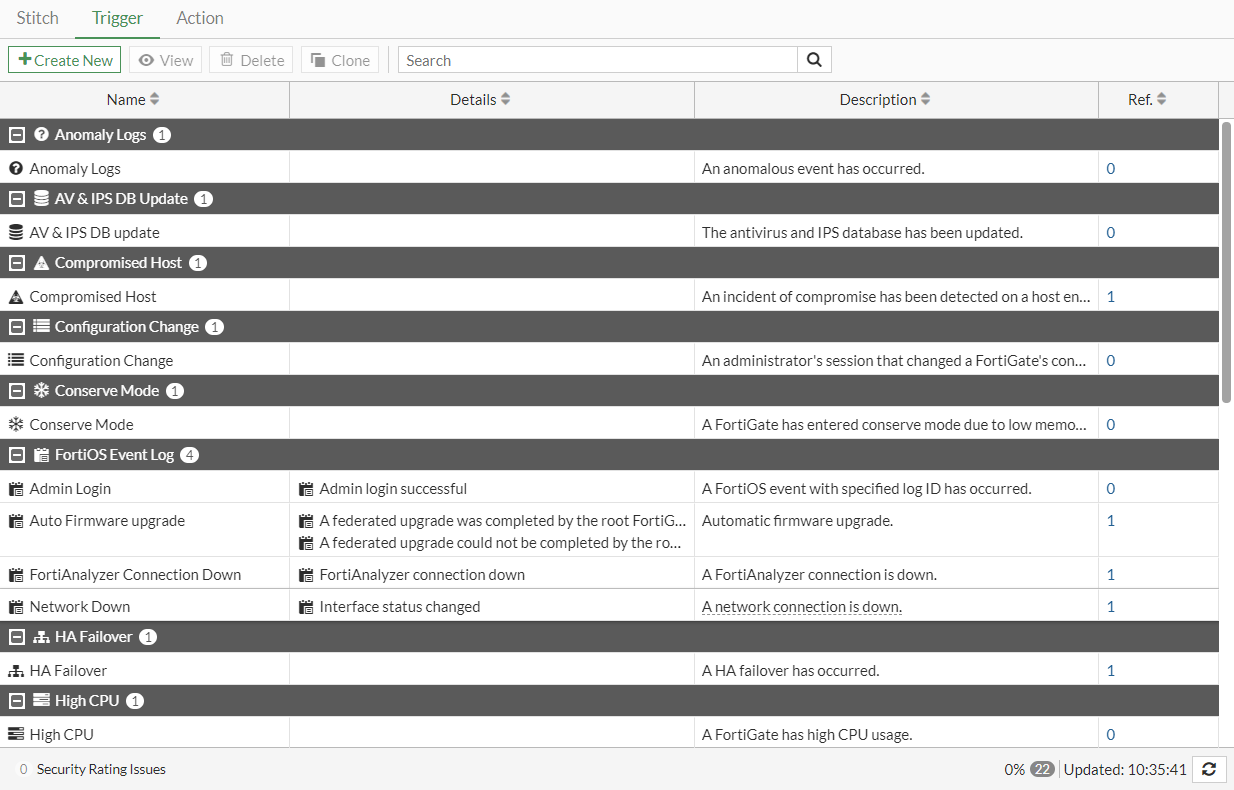Click the High CPU row icon

click(x=15, y=735)
